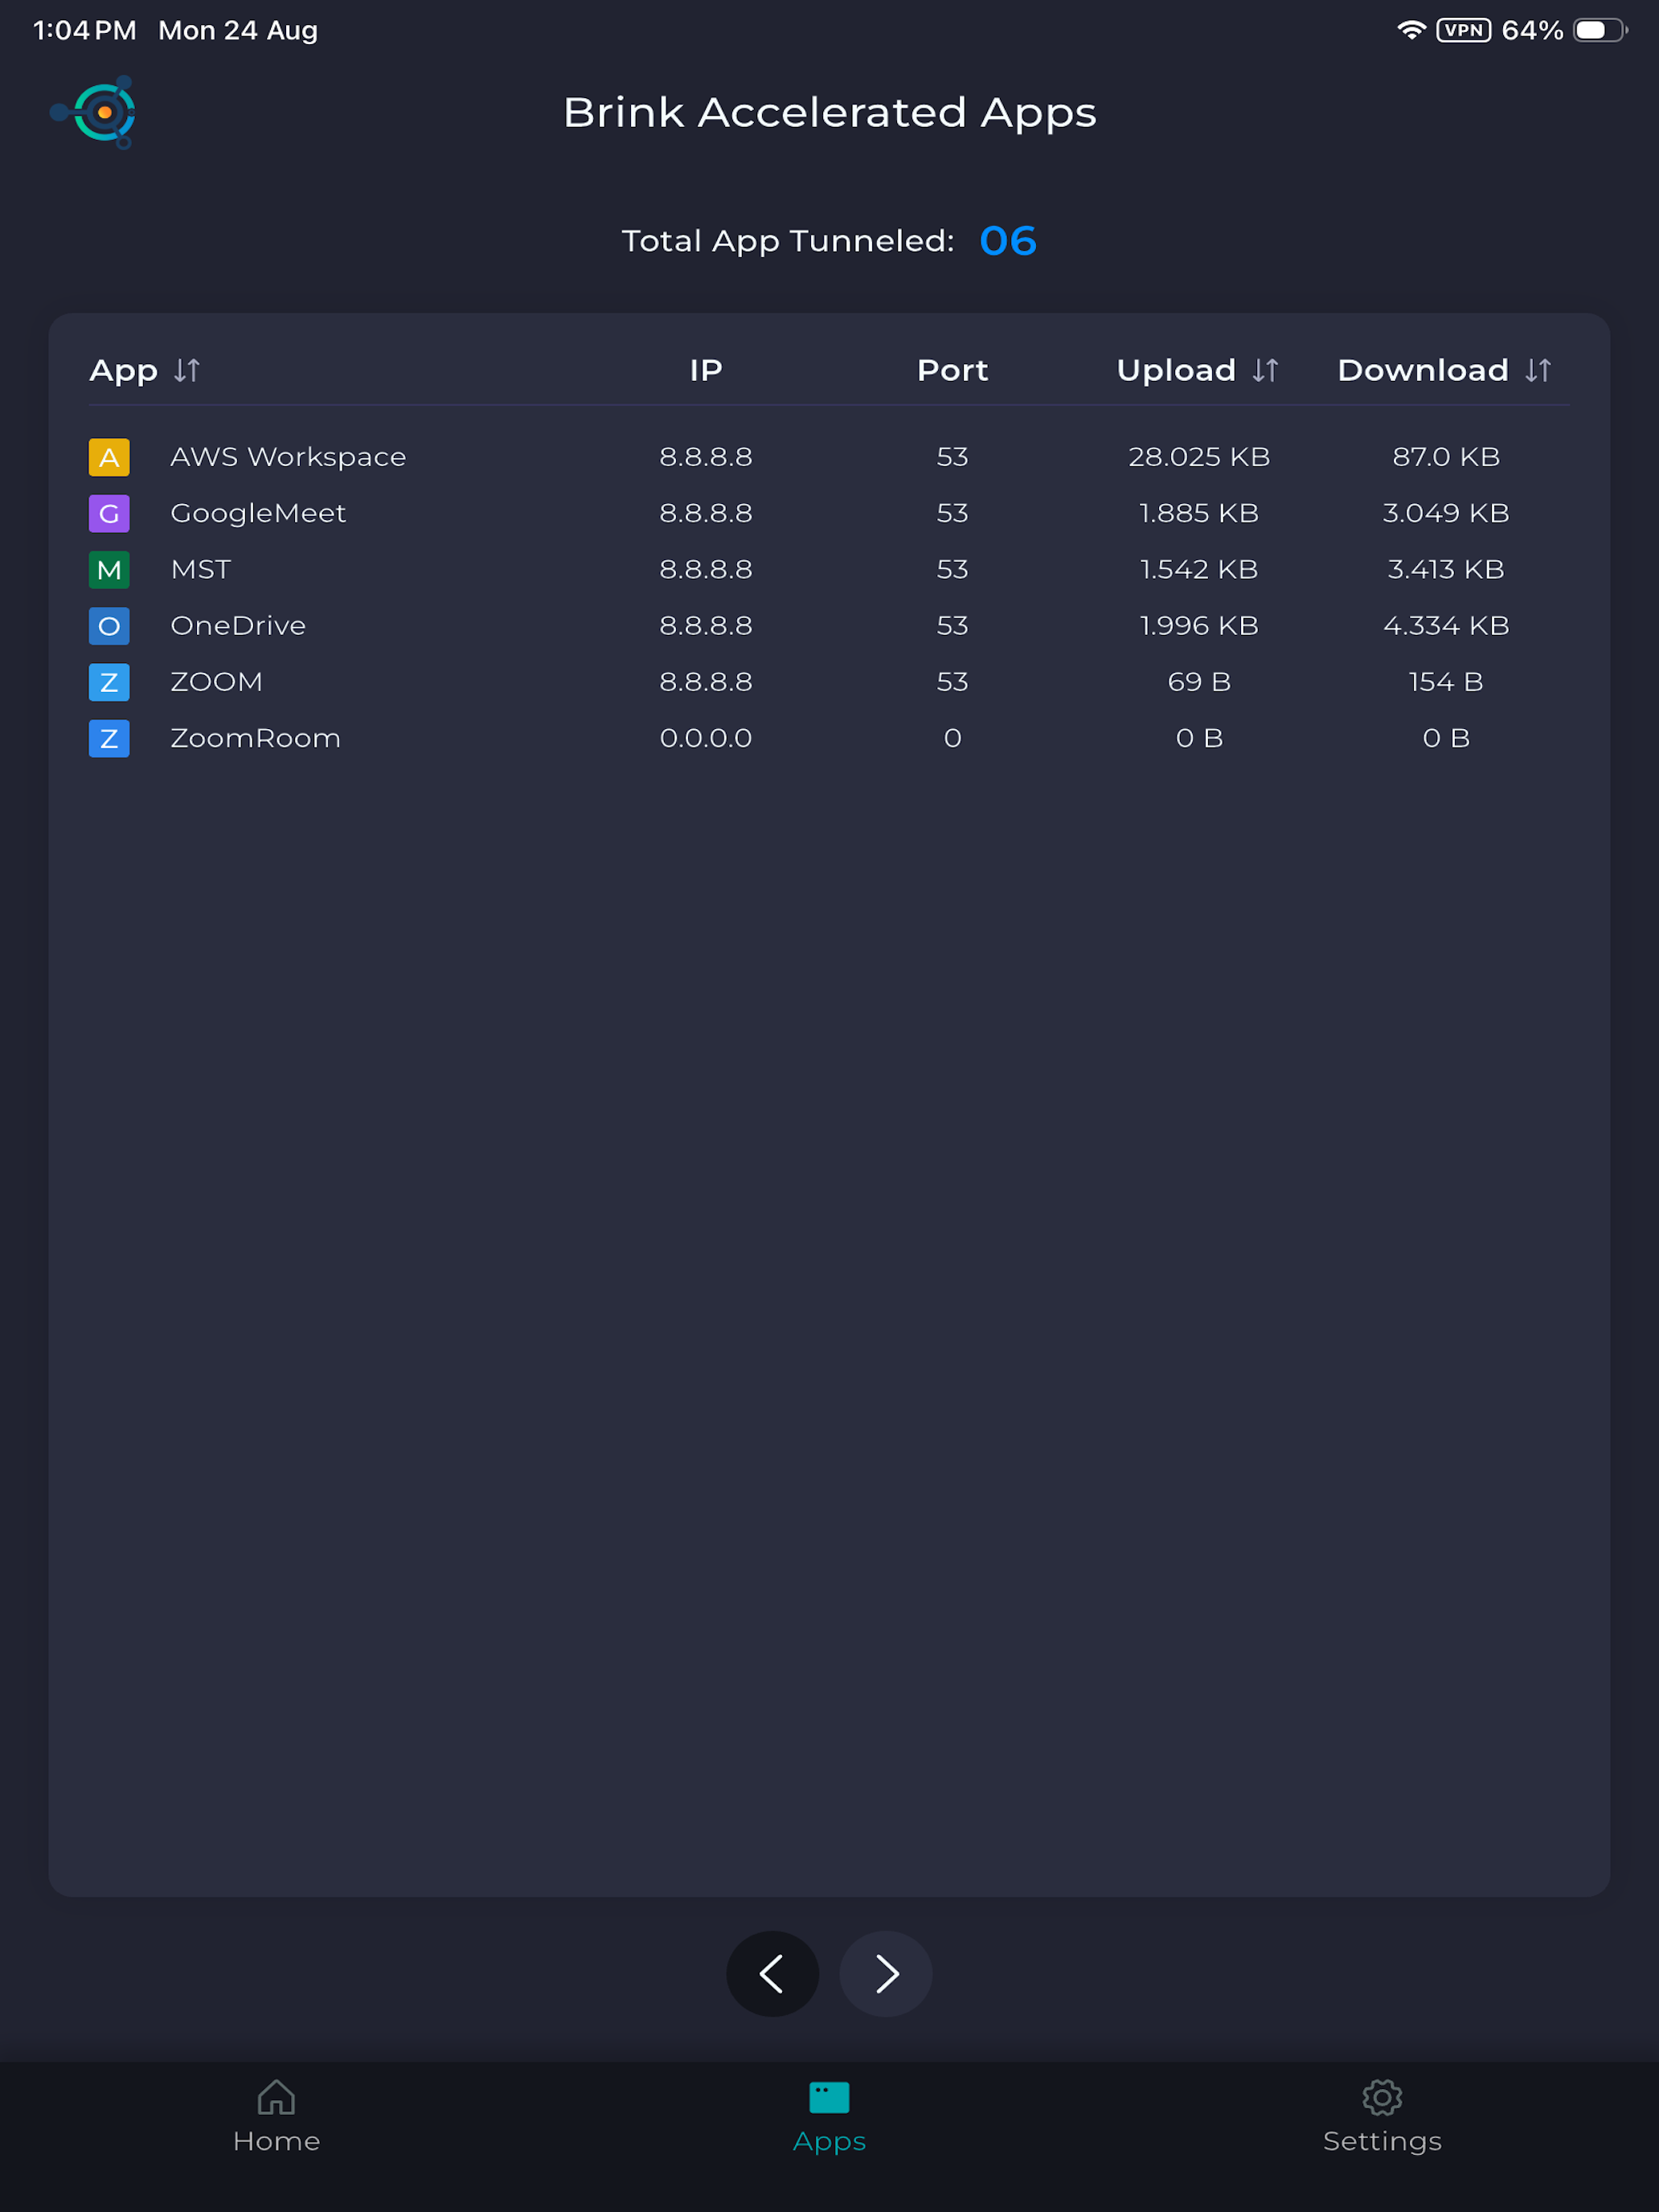Image resolution: width=1659 pixels, height=2212 pixels.
Task: Click upload value 1.542 KB
Action: coord(1199,570)
